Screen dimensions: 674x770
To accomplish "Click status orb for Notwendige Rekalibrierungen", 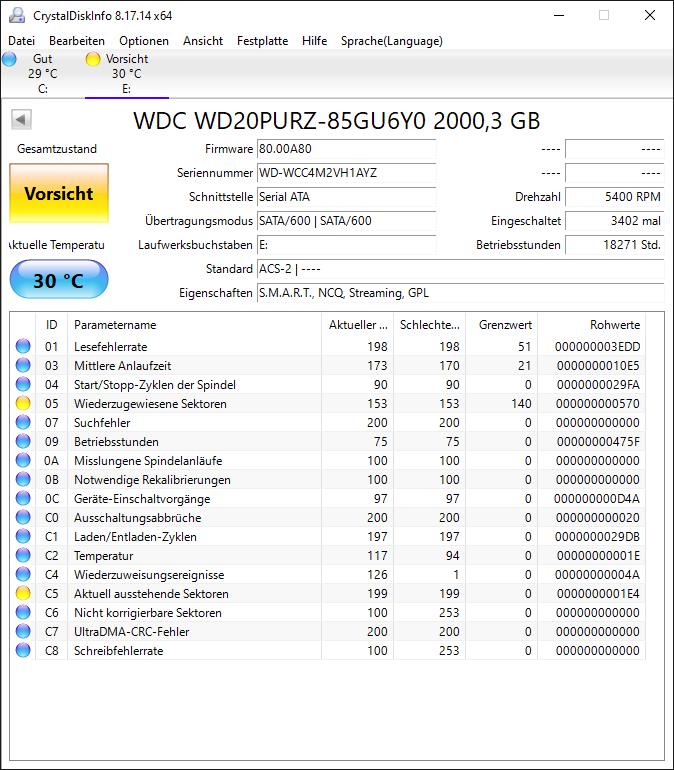I will (x=23, y=479).
